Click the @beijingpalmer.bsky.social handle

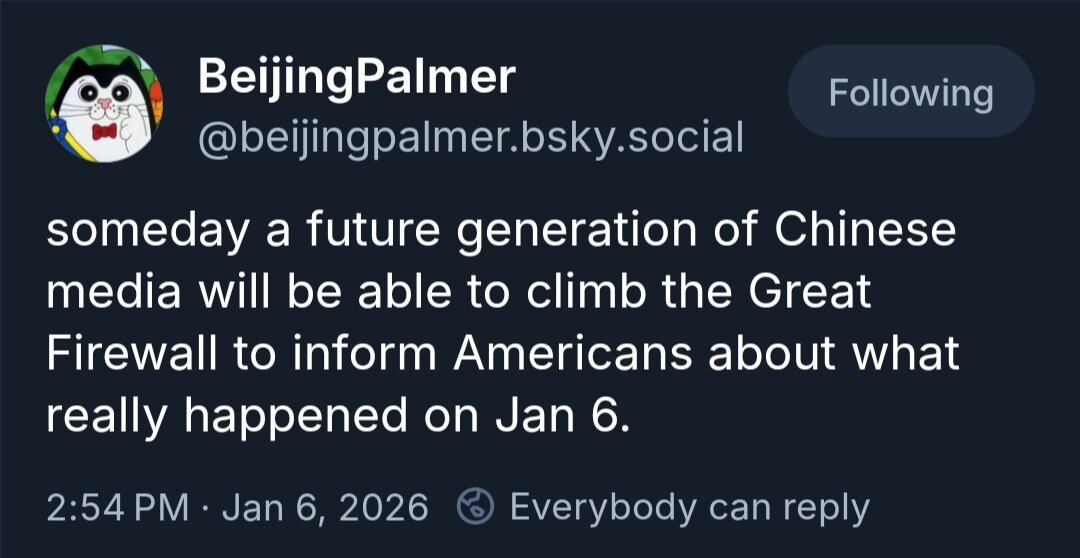point(471,137)
